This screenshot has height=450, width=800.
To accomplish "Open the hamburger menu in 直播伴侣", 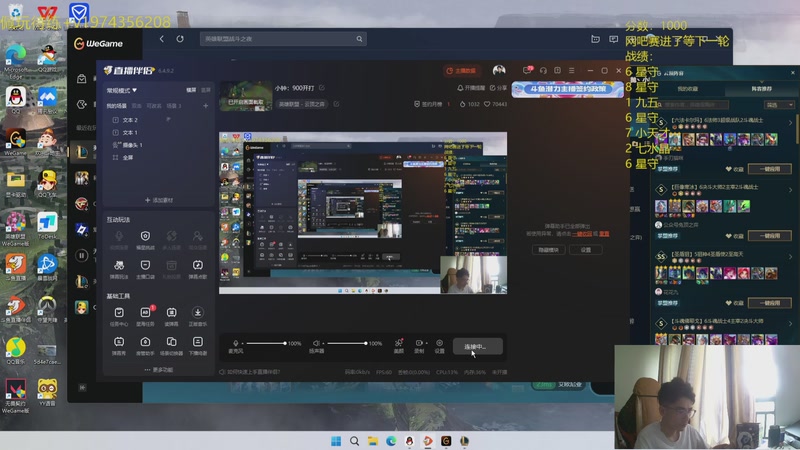I will (571, 70).
